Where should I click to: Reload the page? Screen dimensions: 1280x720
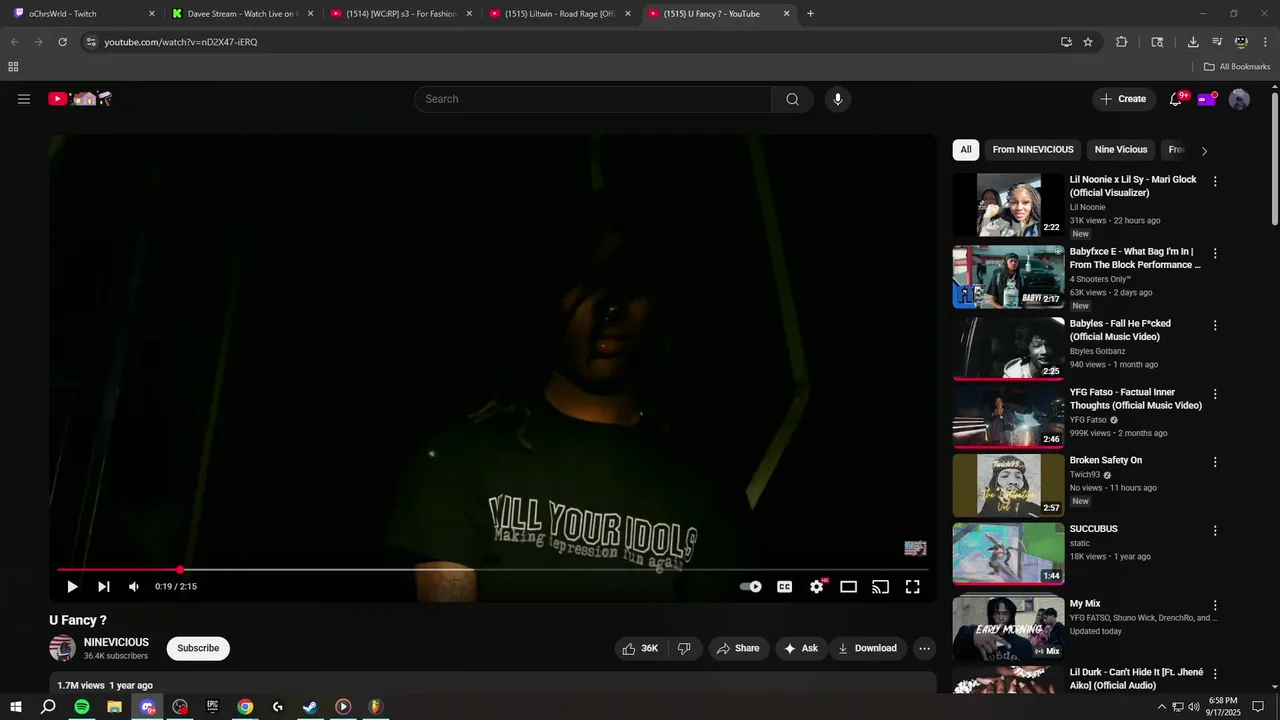pyautogui.click(x=62, y=42)
